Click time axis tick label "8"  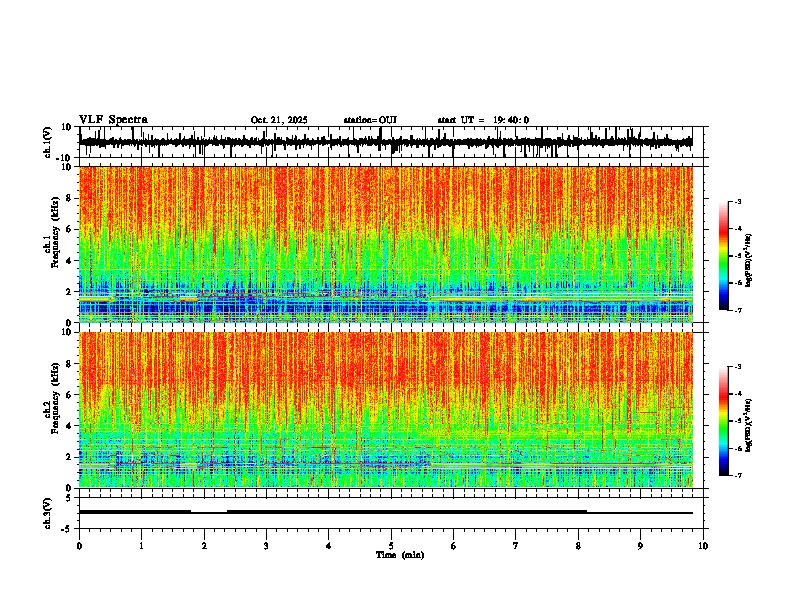[578, 546]
